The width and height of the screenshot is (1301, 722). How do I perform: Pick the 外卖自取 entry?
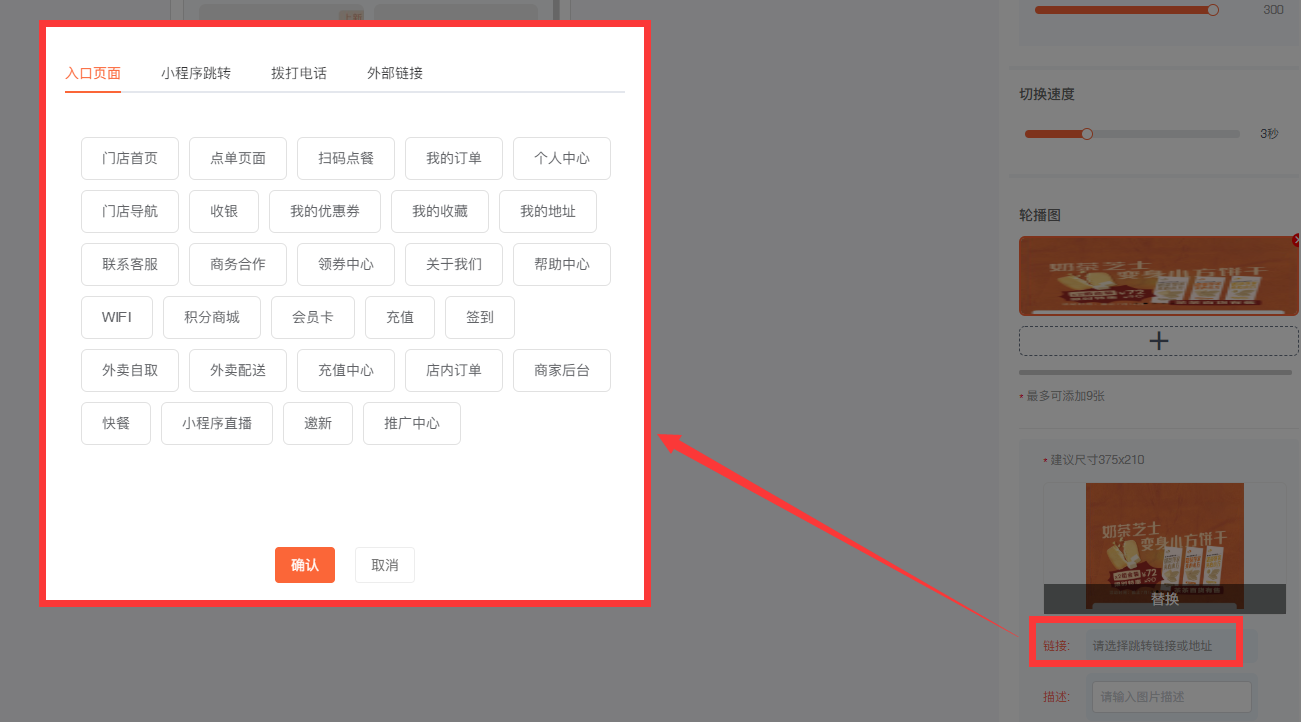[x=130, y=370]
